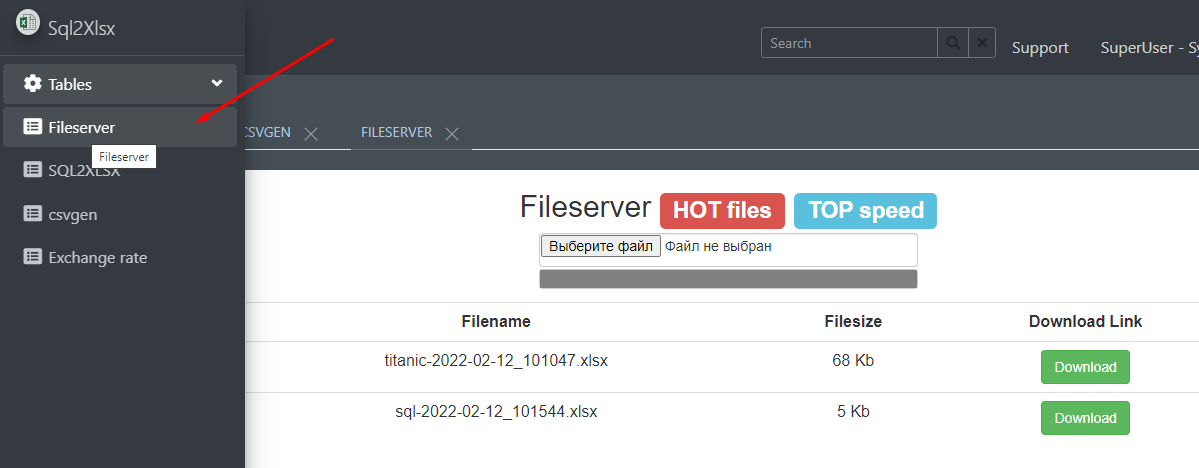Click the magnifier search icon
The image size is (1199, 468).
[952, 43]
